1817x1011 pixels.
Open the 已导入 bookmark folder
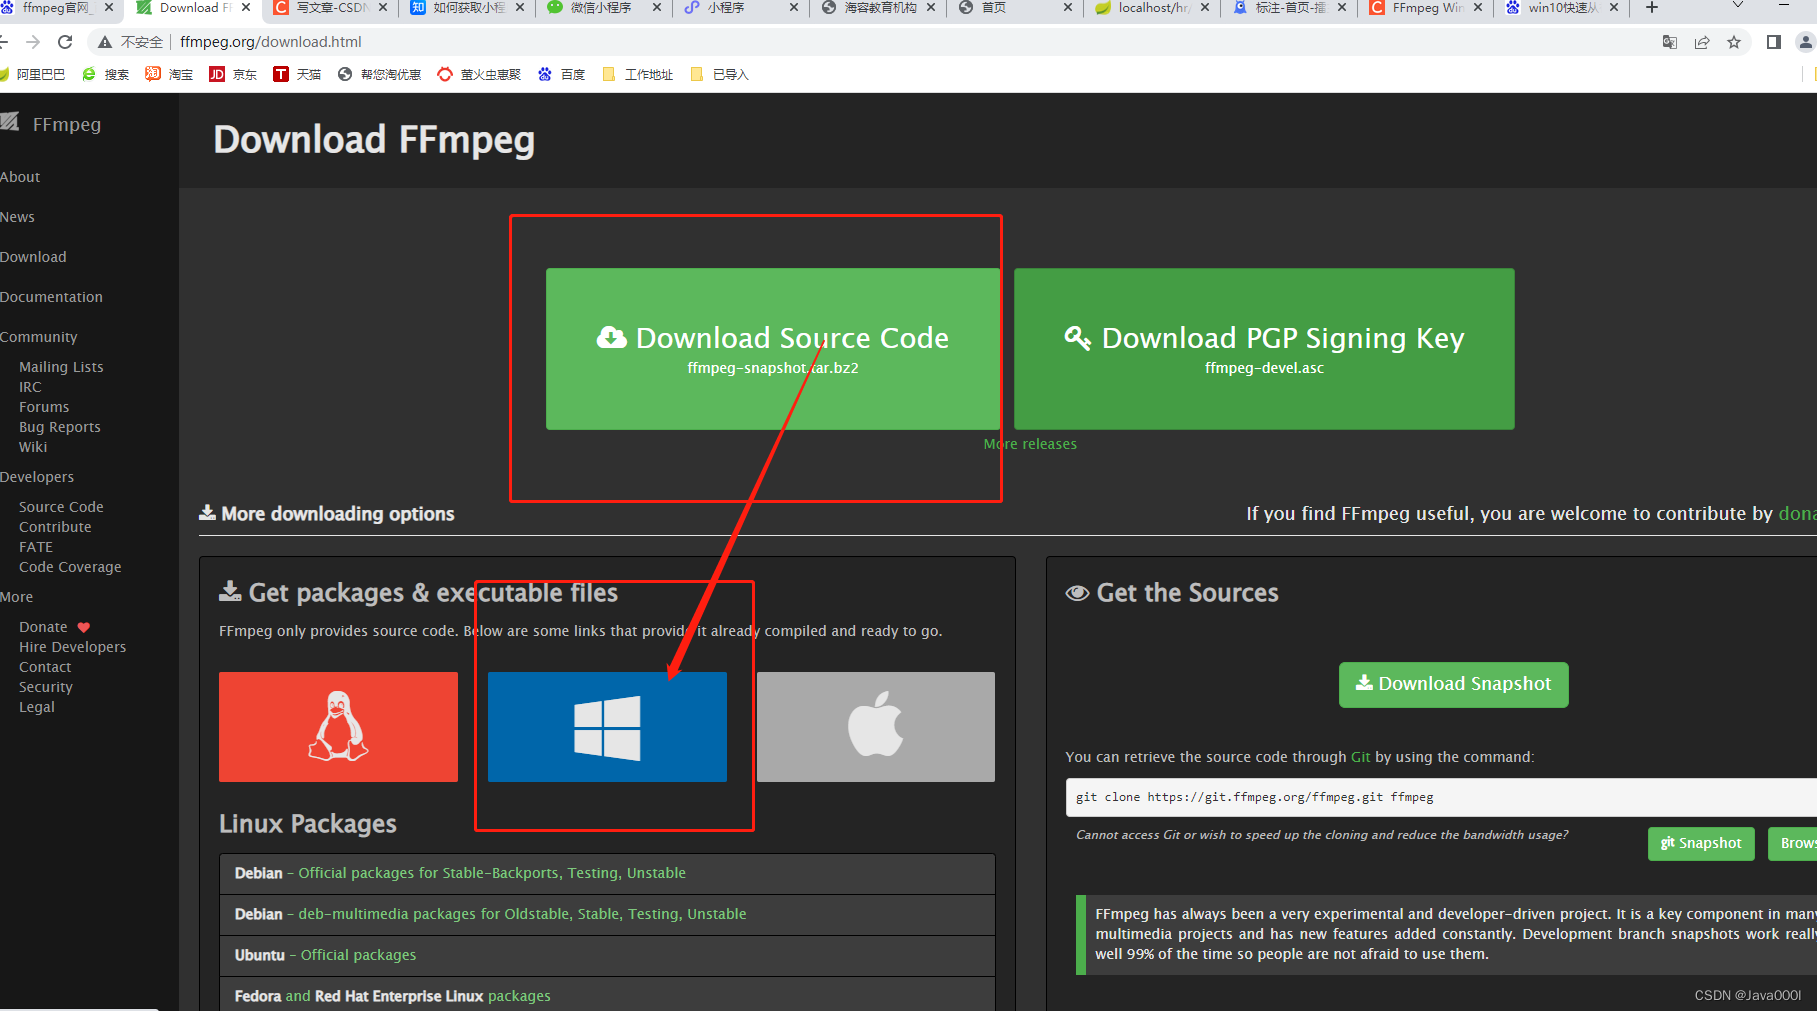(x=719, y=74)
